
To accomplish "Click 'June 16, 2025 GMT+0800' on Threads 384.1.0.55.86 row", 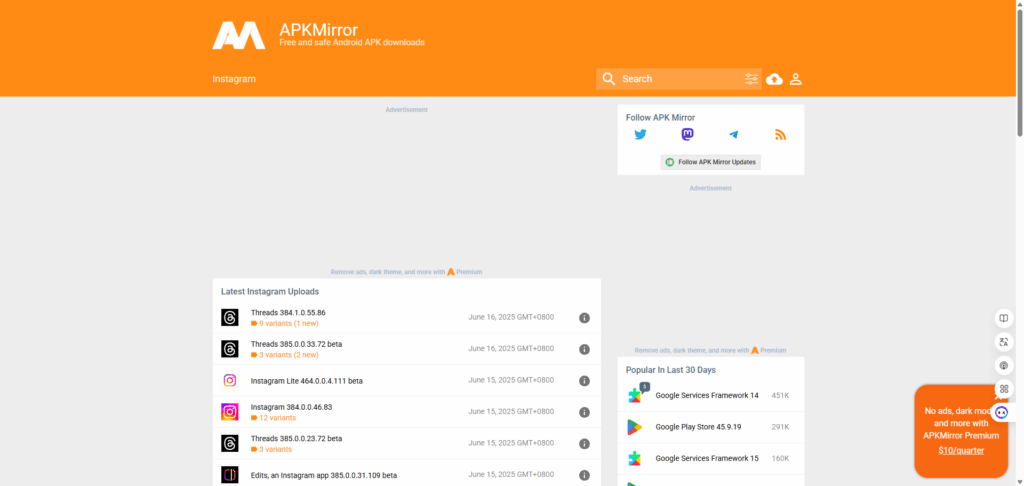I will (x=511, y=317).
